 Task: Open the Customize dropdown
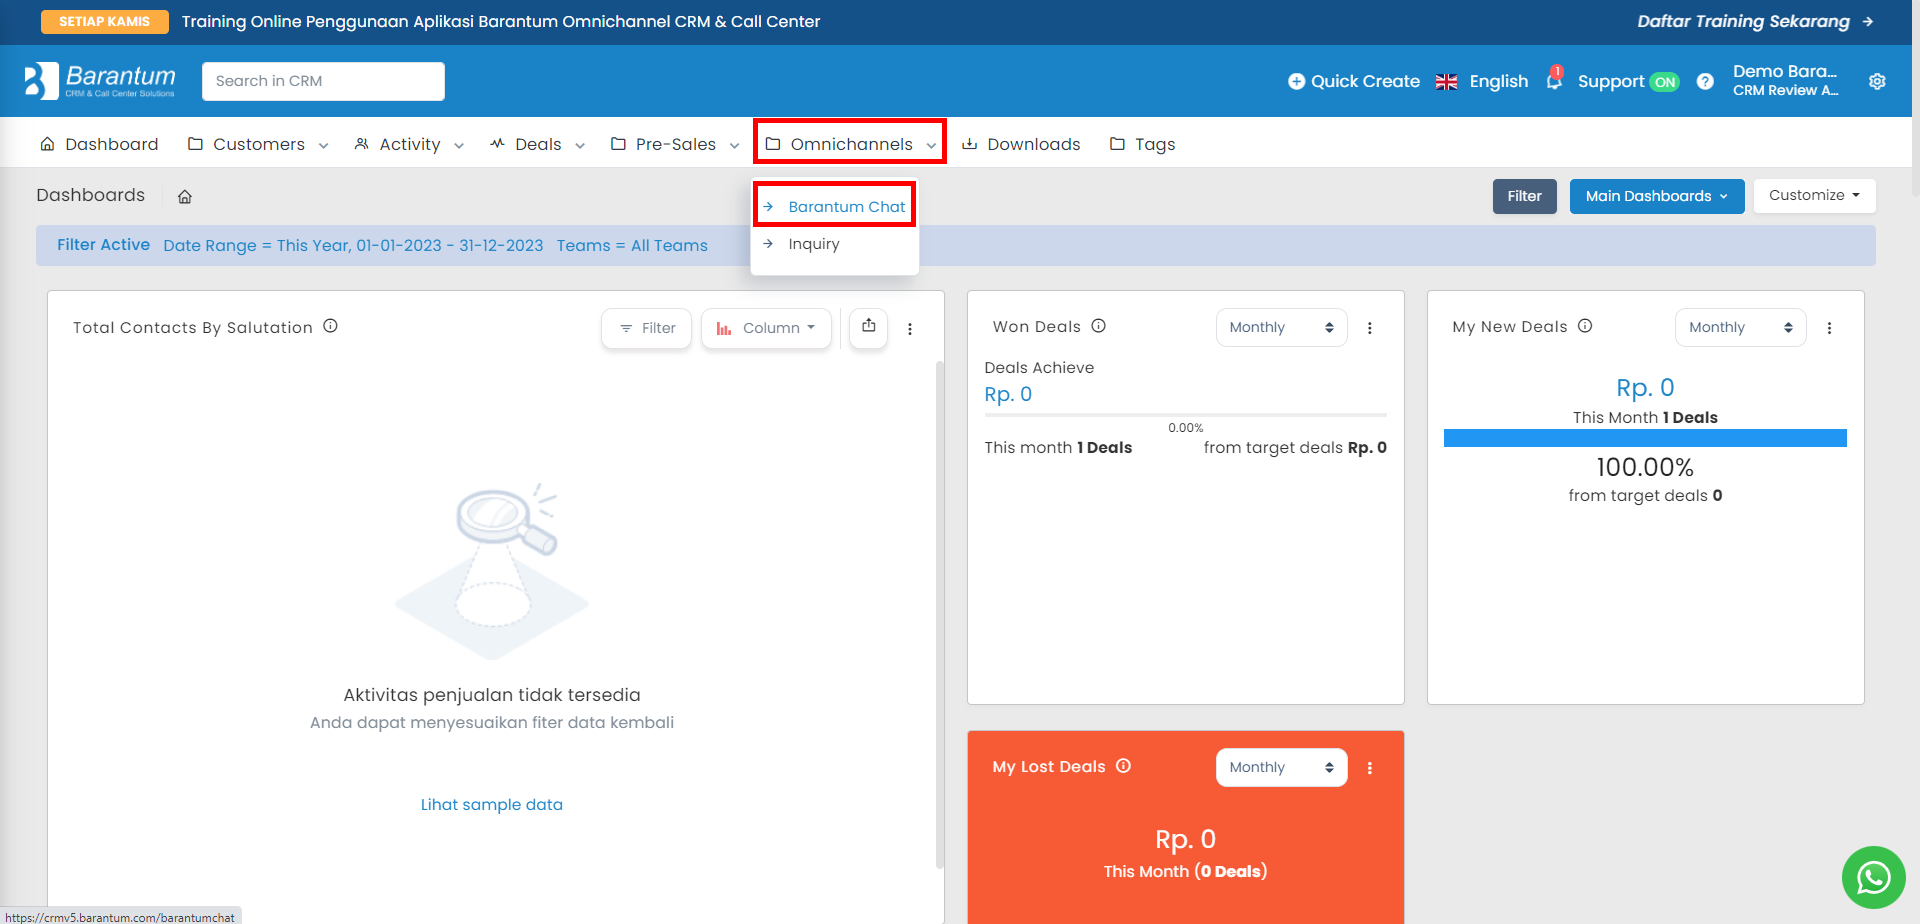pos(1814,196)
